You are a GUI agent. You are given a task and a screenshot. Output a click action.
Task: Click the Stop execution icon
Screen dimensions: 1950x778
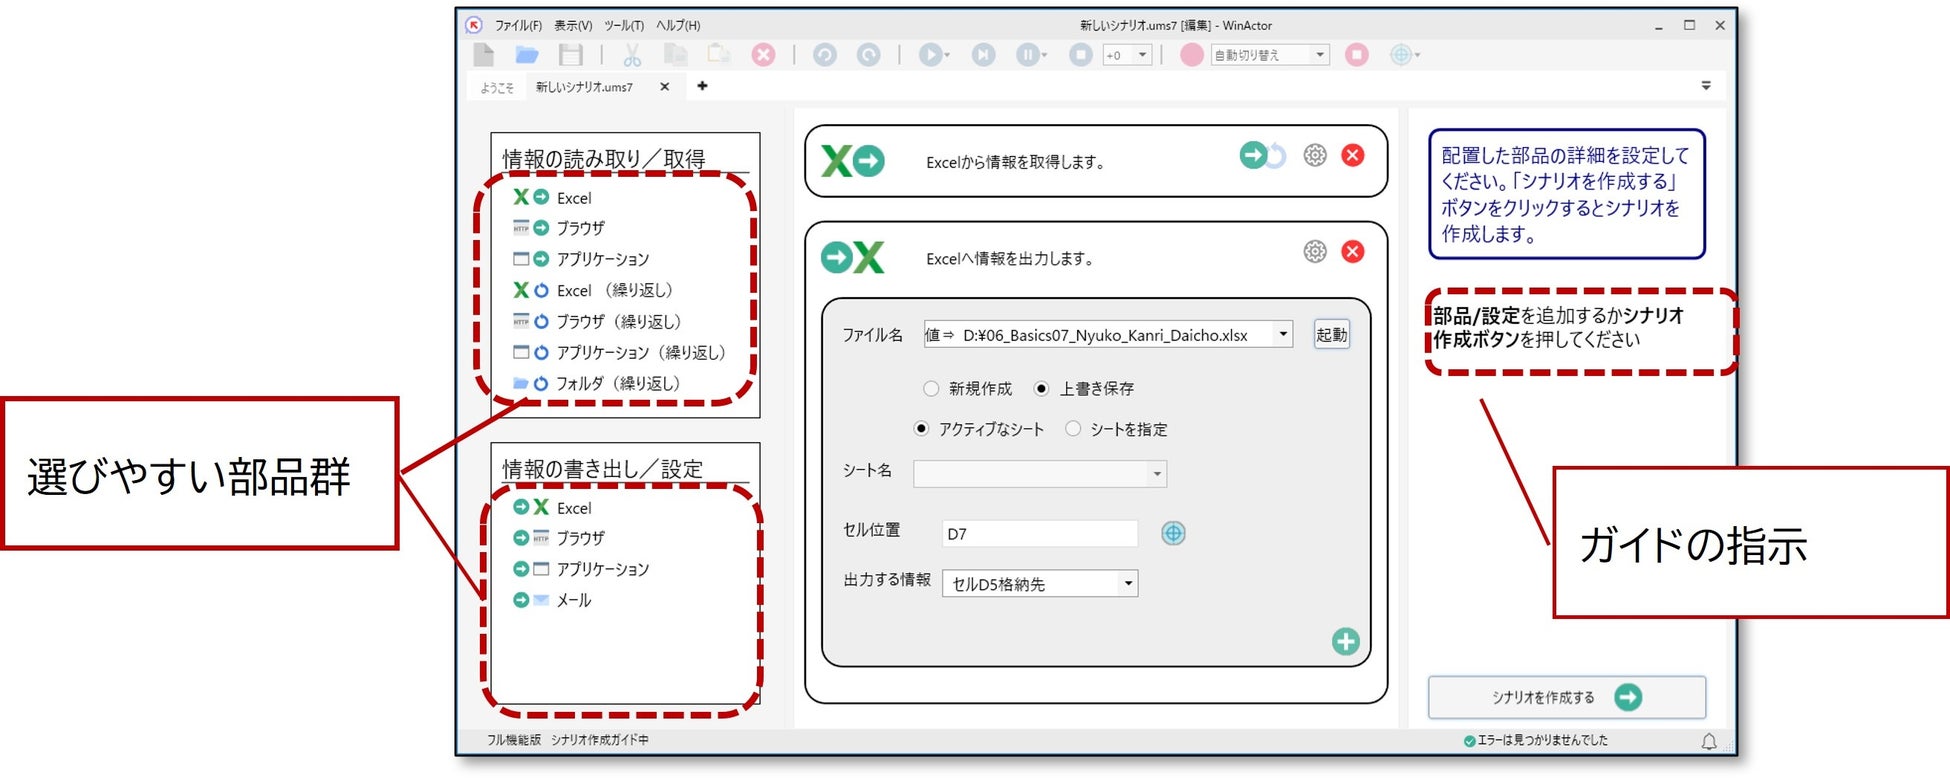[x=1081, y=55]
